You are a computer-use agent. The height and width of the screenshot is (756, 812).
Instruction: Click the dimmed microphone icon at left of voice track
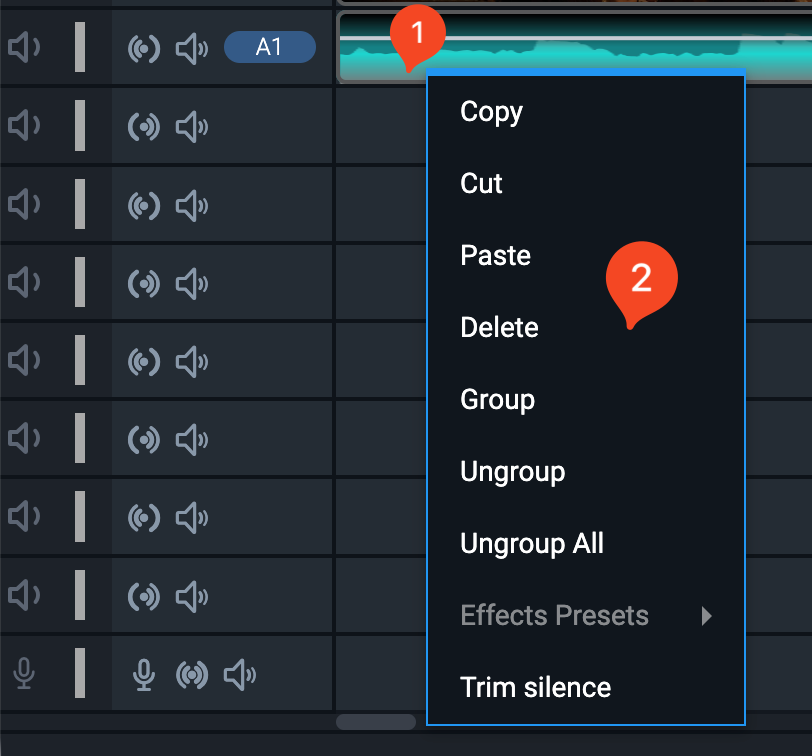24,673
